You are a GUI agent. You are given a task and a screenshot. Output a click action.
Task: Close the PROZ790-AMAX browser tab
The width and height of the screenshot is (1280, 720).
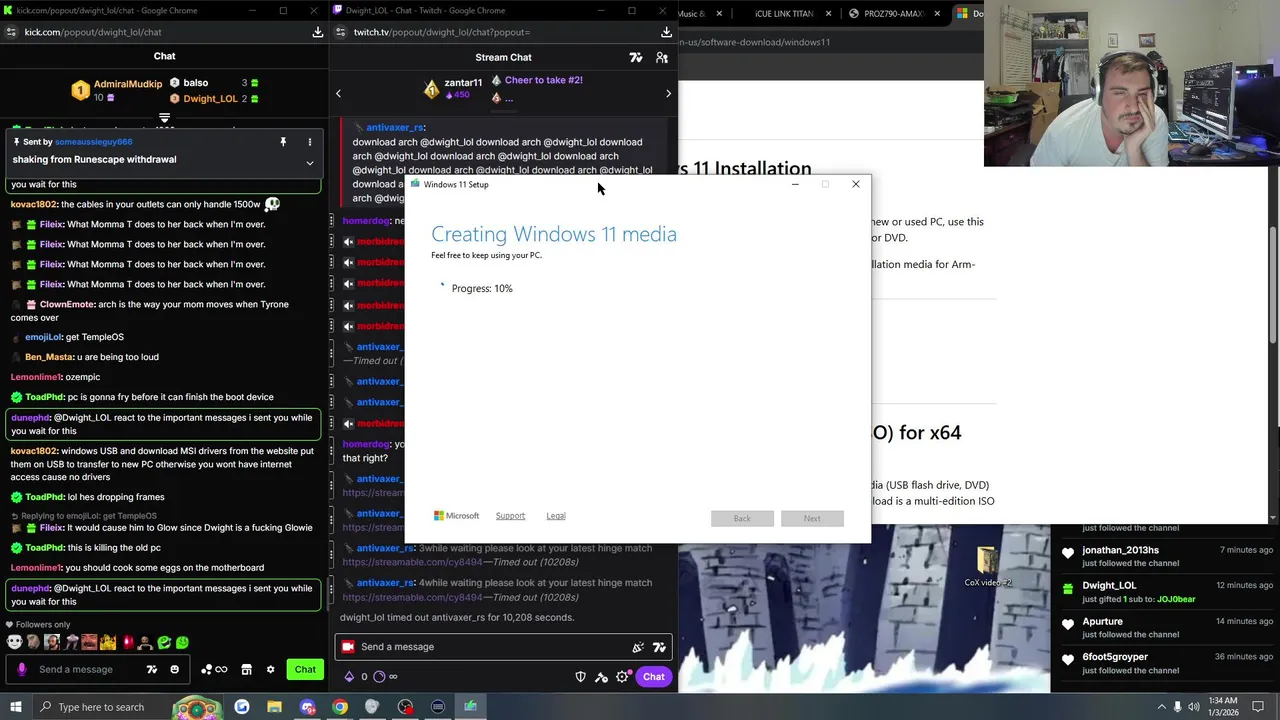click(x=937, y=14)
